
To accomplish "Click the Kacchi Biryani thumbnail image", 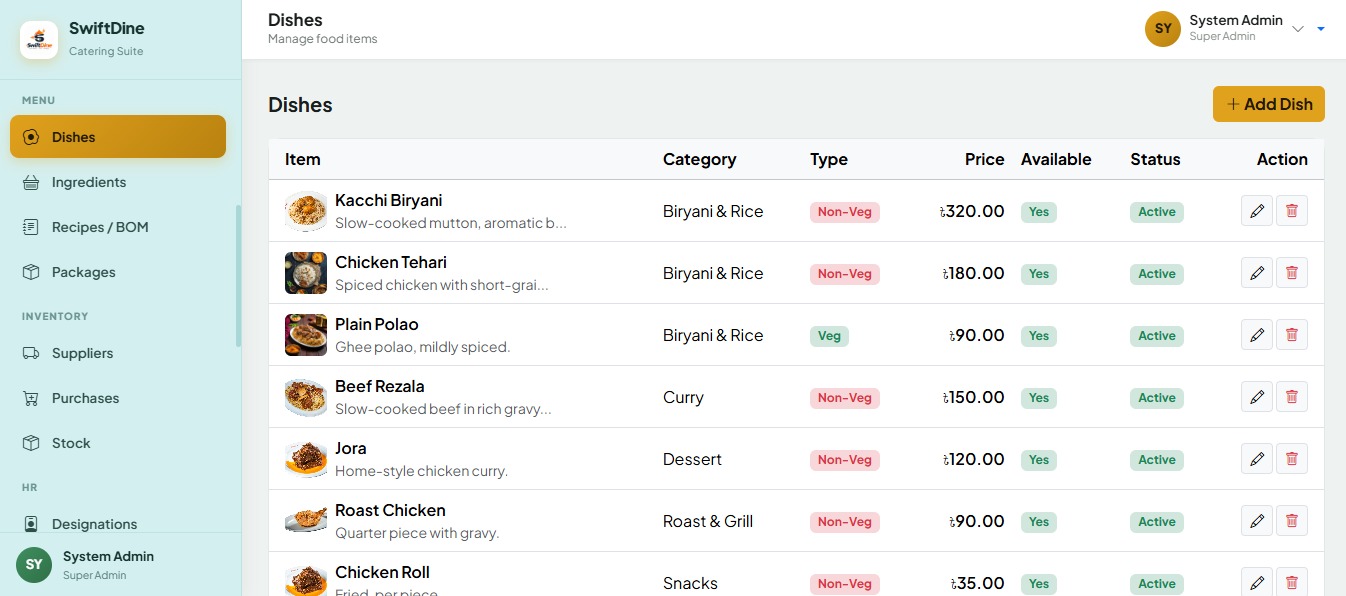I will [306, 211].
